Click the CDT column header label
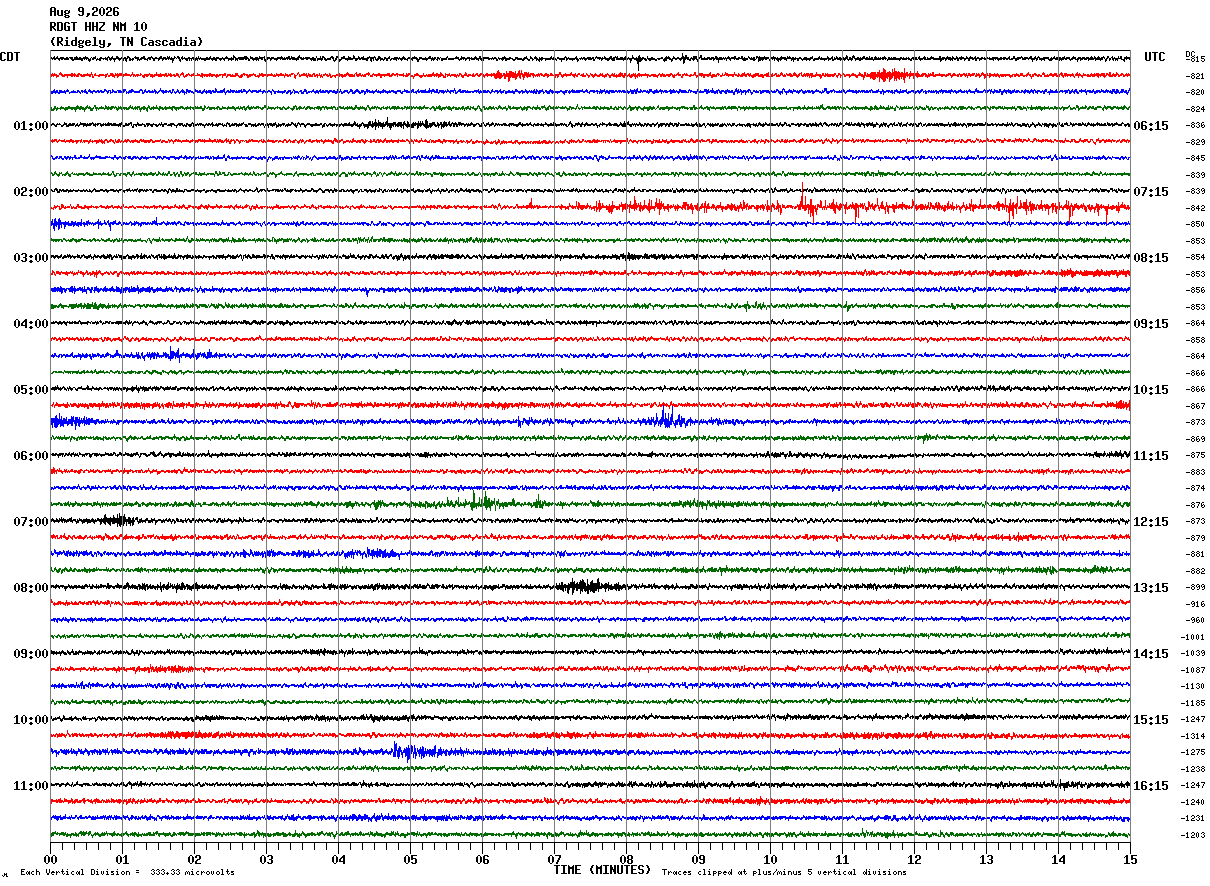The height and width of the screenshot is (886, 1210). 10,57
